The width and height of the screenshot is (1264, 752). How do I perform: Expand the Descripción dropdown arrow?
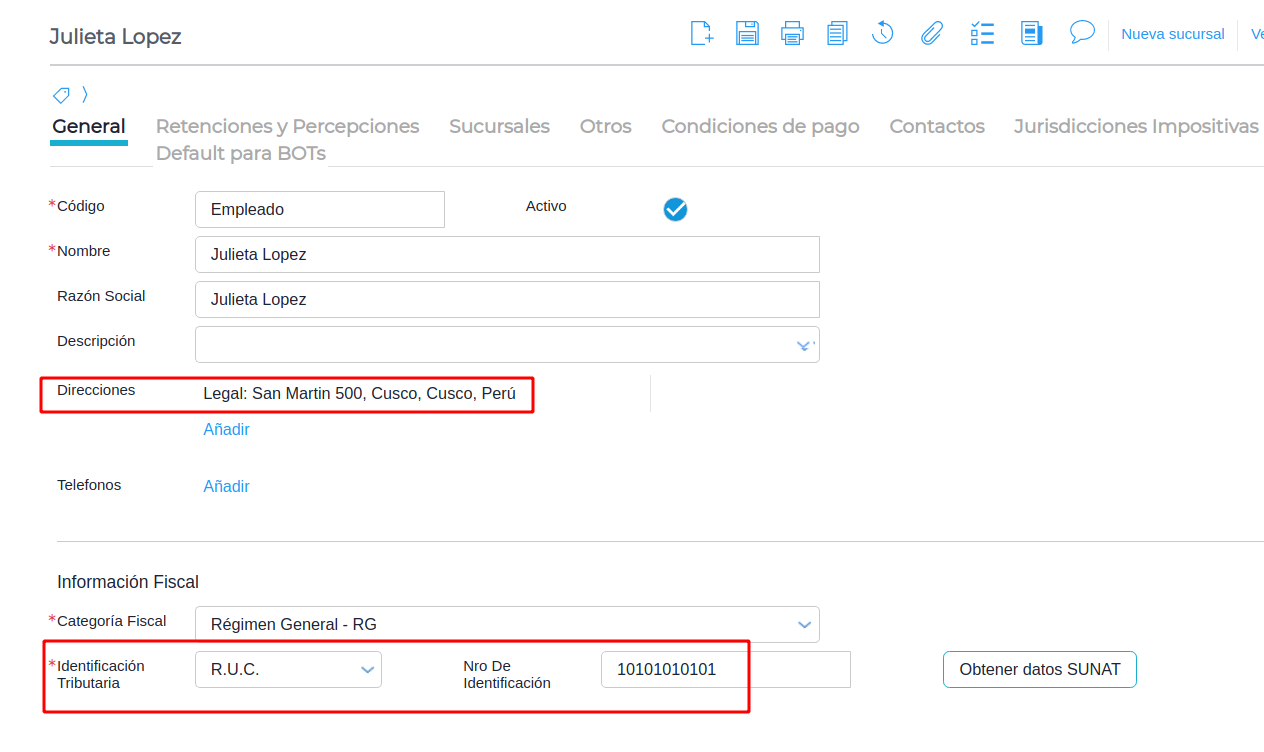(803, 345)
